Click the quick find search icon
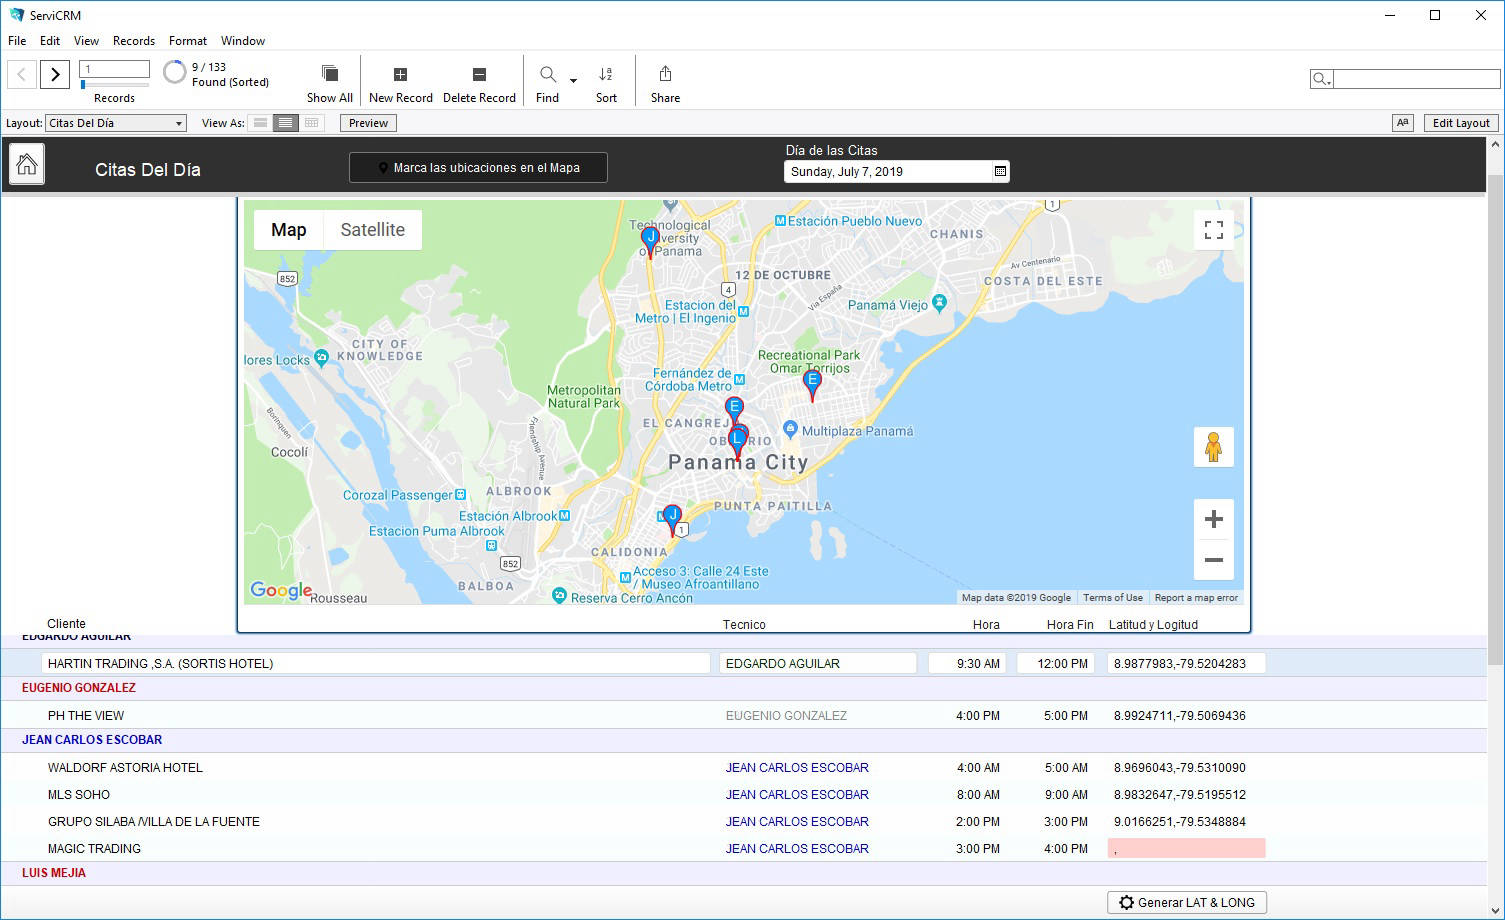The height and width of the screenshot is (920, 1505). coord(1321,79)
